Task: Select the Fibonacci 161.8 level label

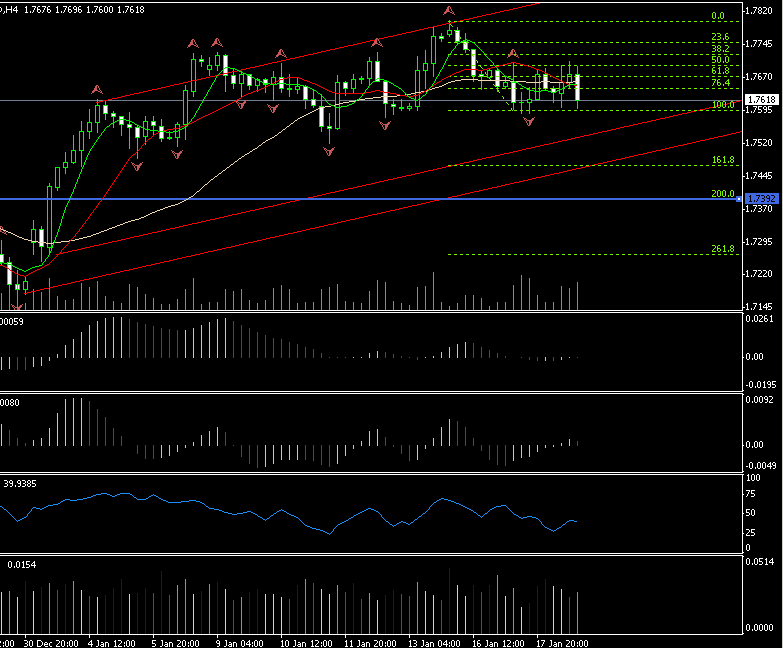Action: tap(723, 160)
